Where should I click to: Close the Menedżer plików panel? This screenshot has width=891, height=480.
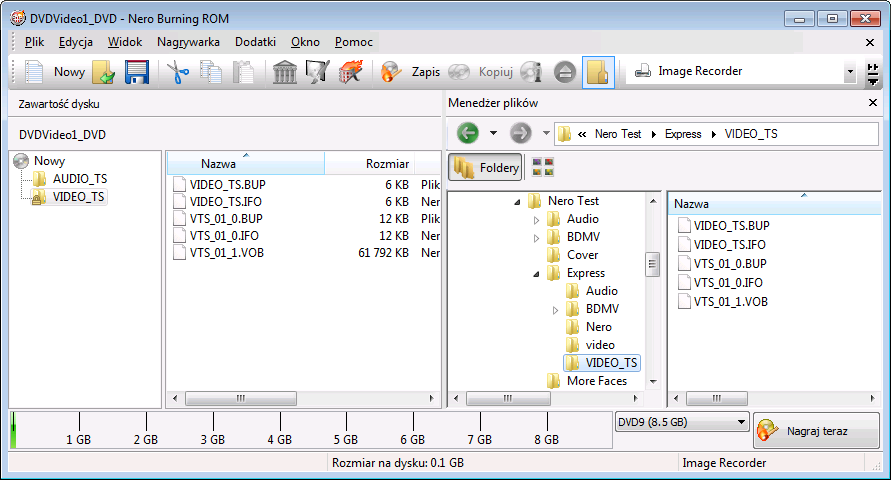point(873,103)
